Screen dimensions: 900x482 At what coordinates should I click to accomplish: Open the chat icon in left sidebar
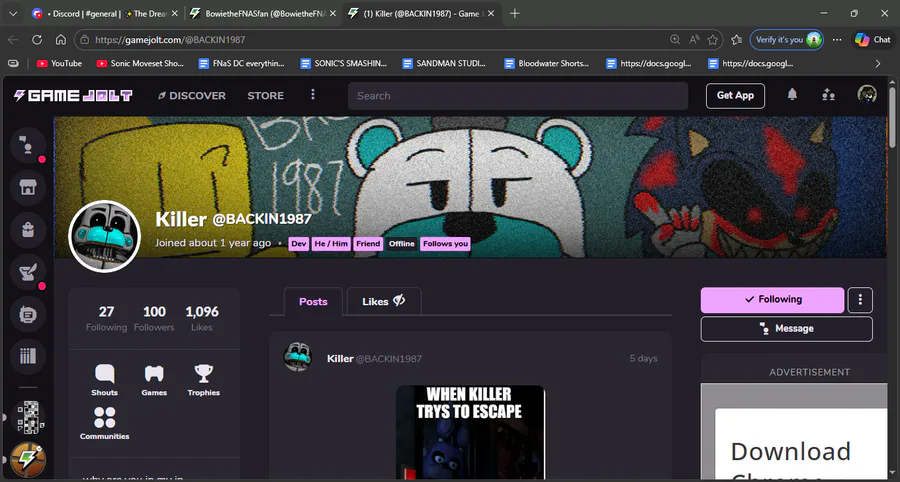click(28, 145)
